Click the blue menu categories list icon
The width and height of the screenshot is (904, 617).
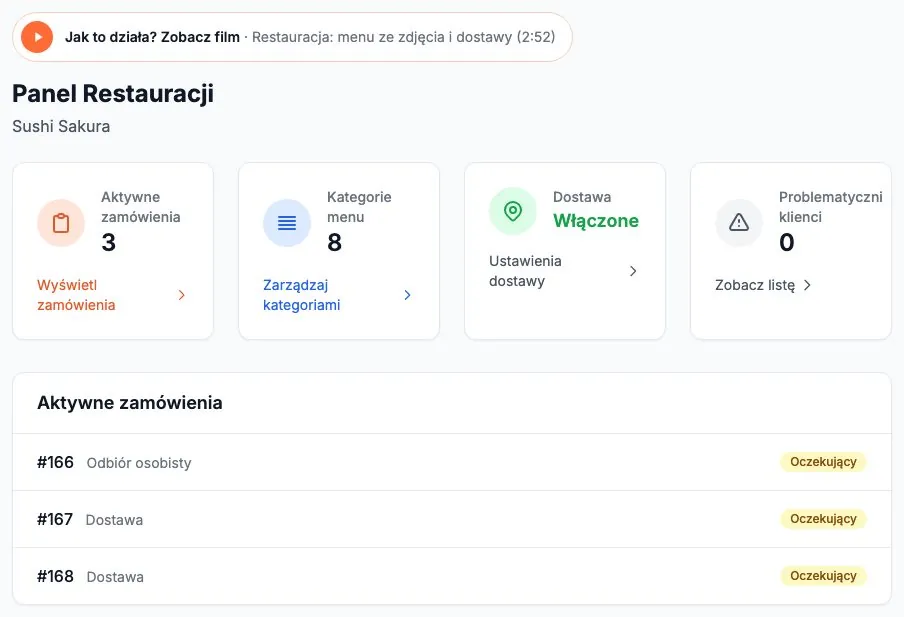[287, 223]
